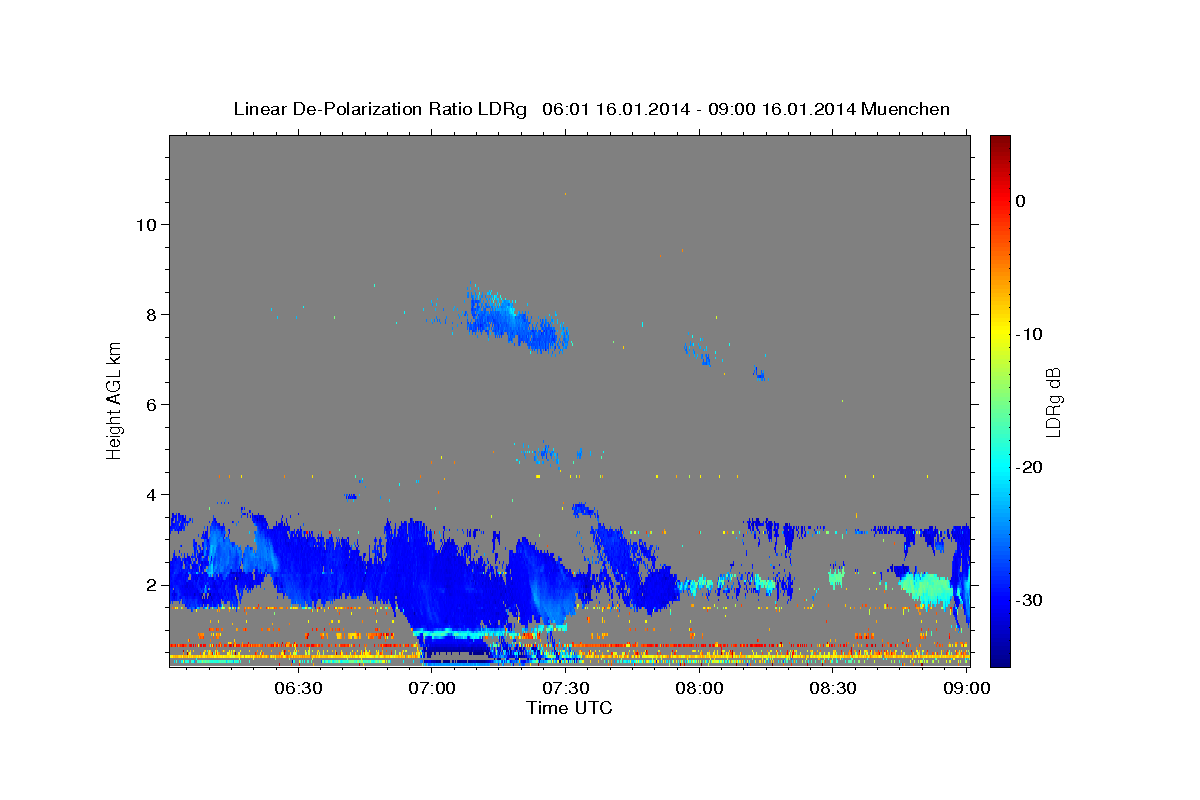Click the 'Time UTC' axis label

point(569,708)
